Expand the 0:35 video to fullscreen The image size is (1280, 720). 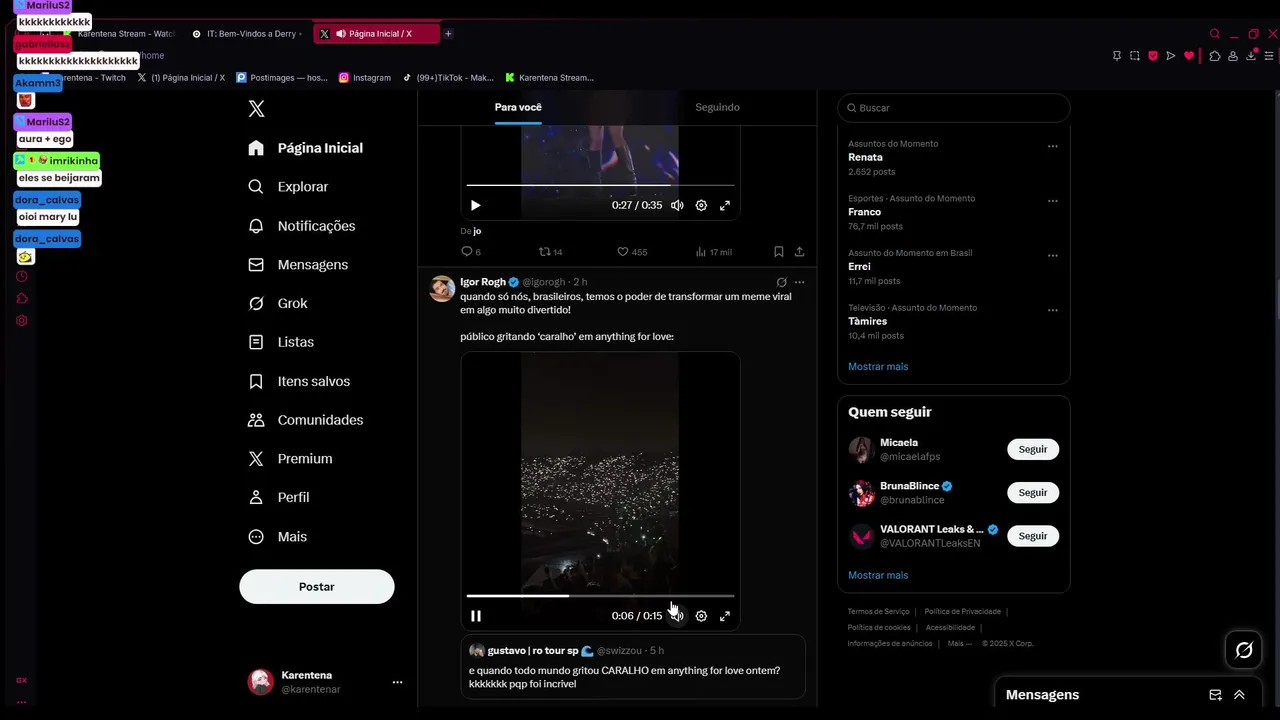pos(725,205)
